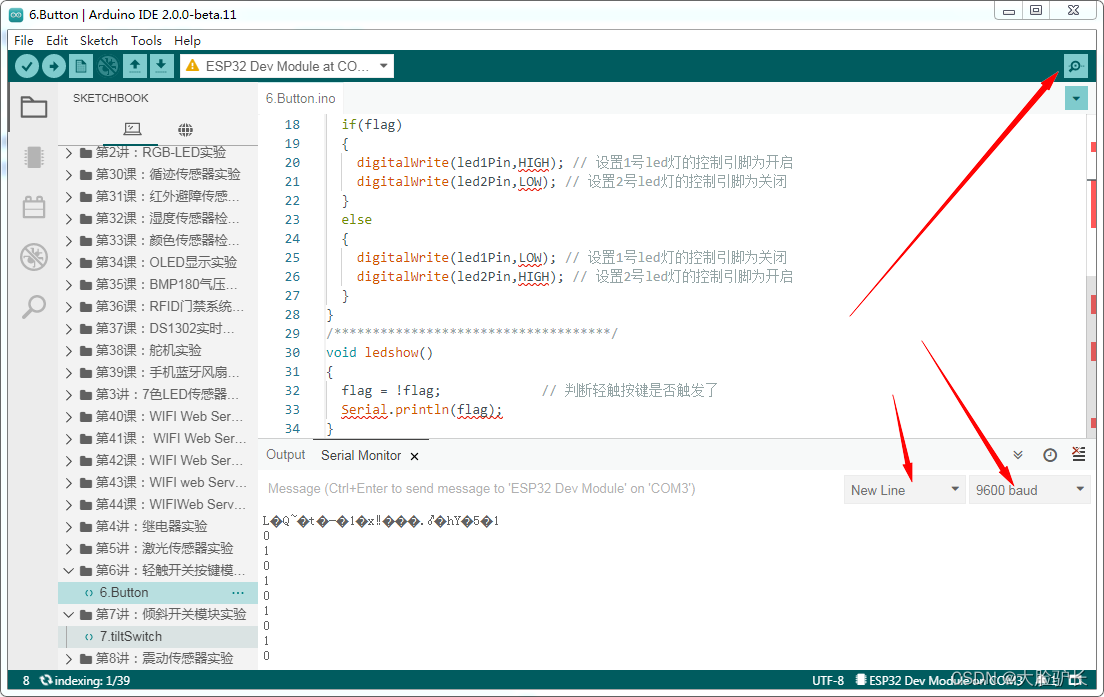
Task: Open the 6.Button options ellipsis
Action: [238, 593]
